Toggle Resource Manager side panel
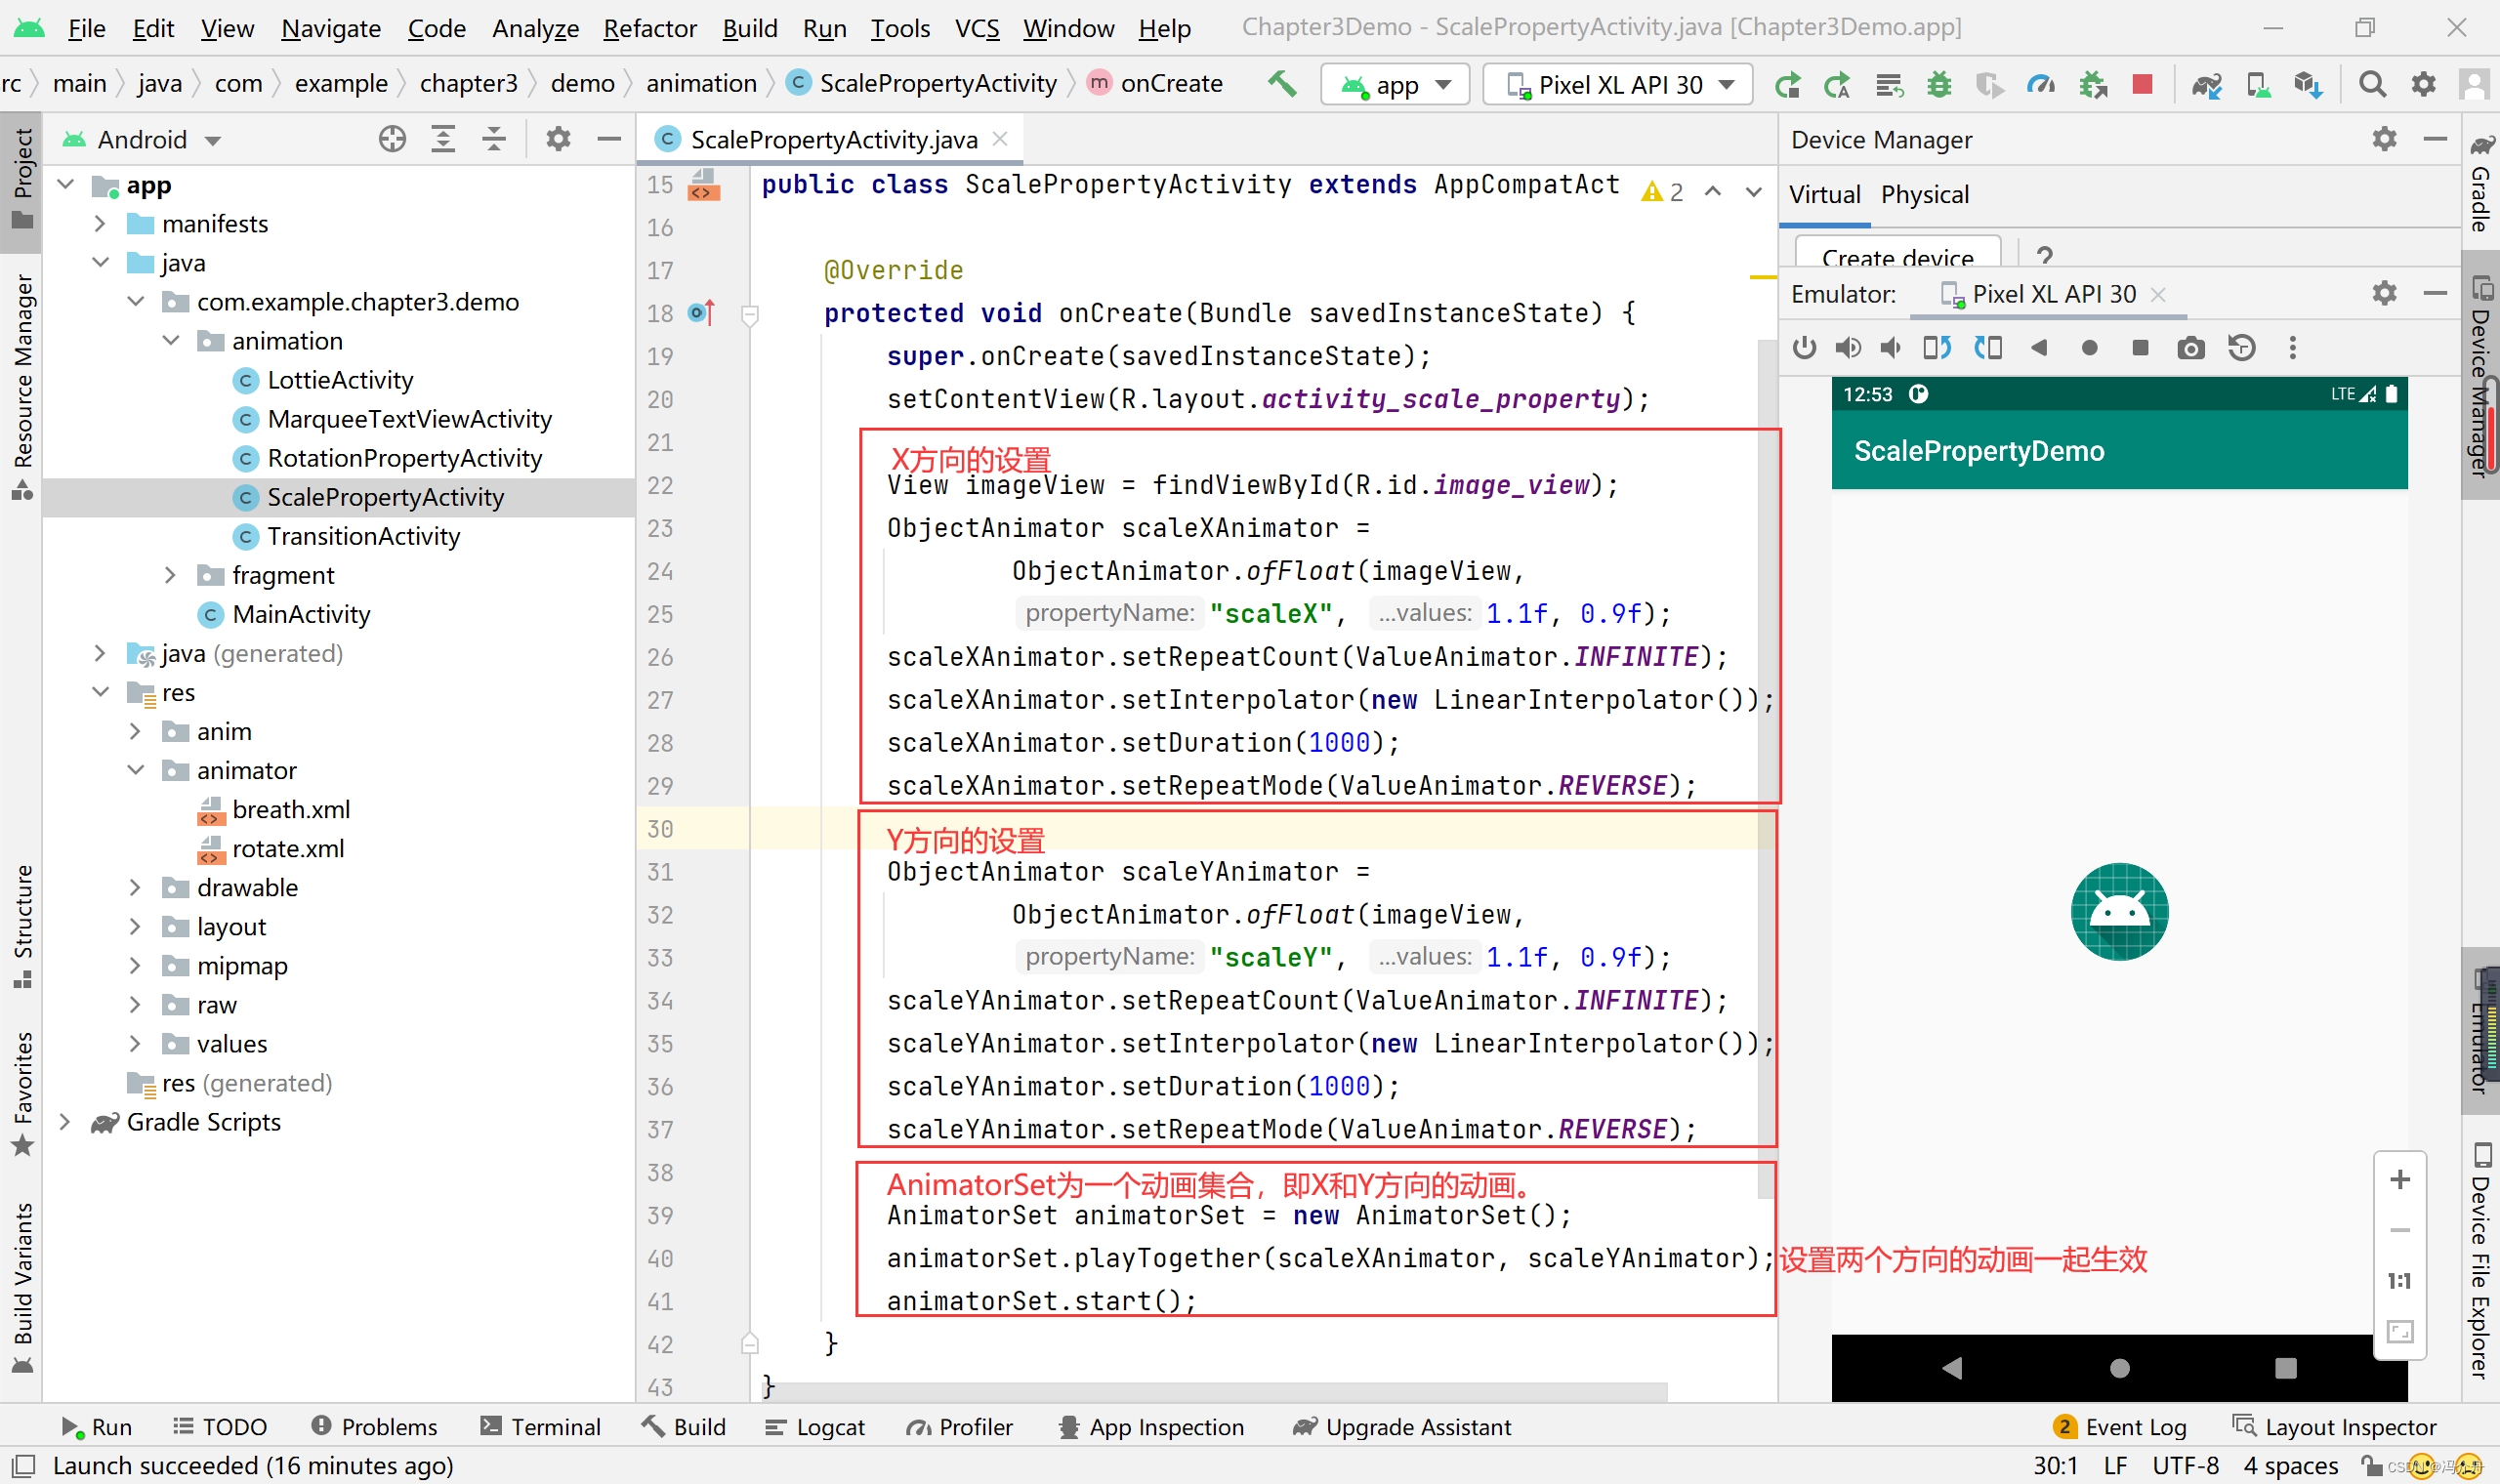Viewport: 2500px width, 1484px height. (21, 385)
